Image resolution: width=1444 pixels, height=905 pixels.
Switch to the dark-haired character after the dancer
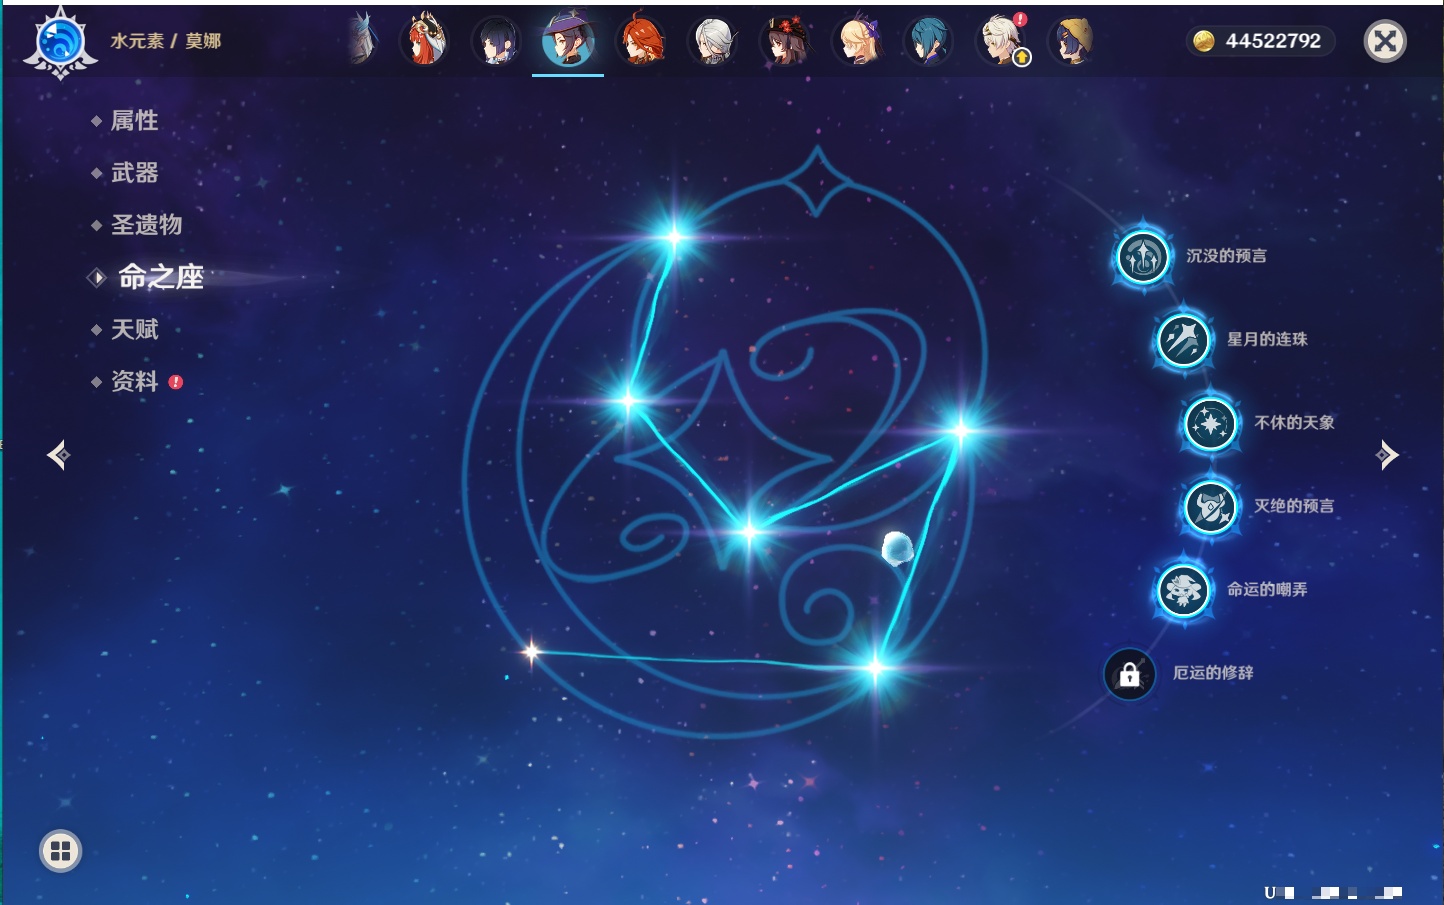496,40
